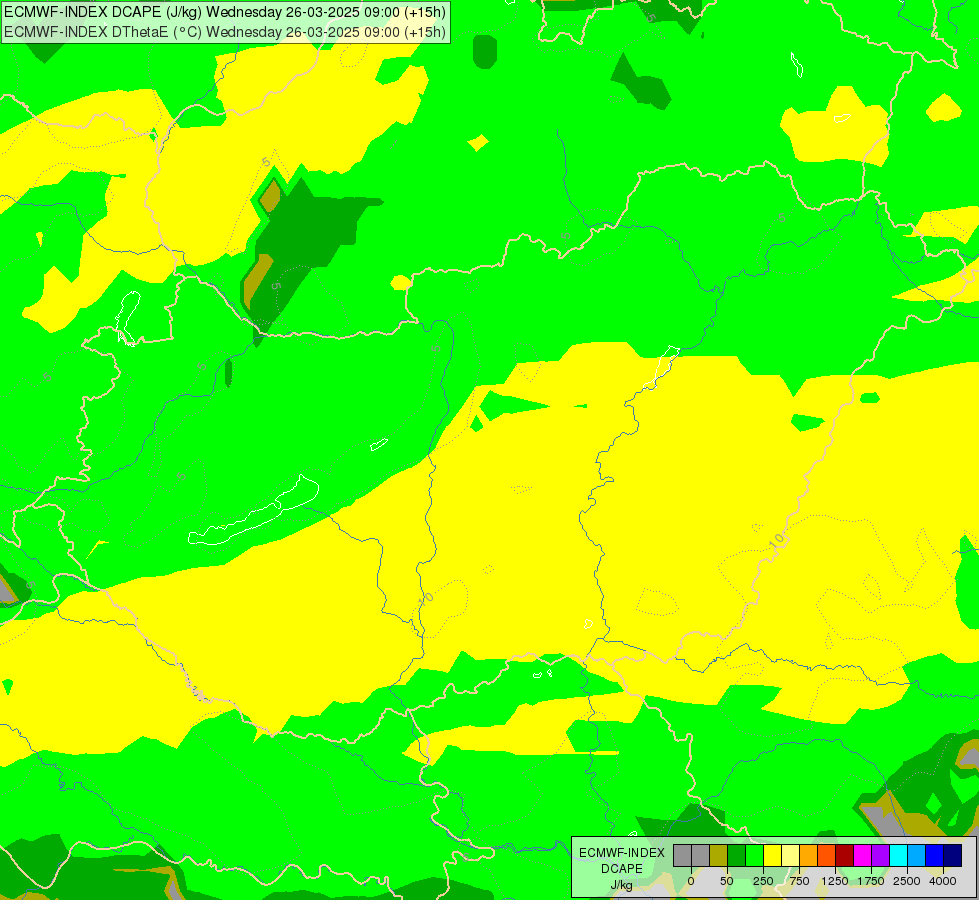The image size is (979, 900).
Task: Click the pure blue legend swatch
Action: 935,856
